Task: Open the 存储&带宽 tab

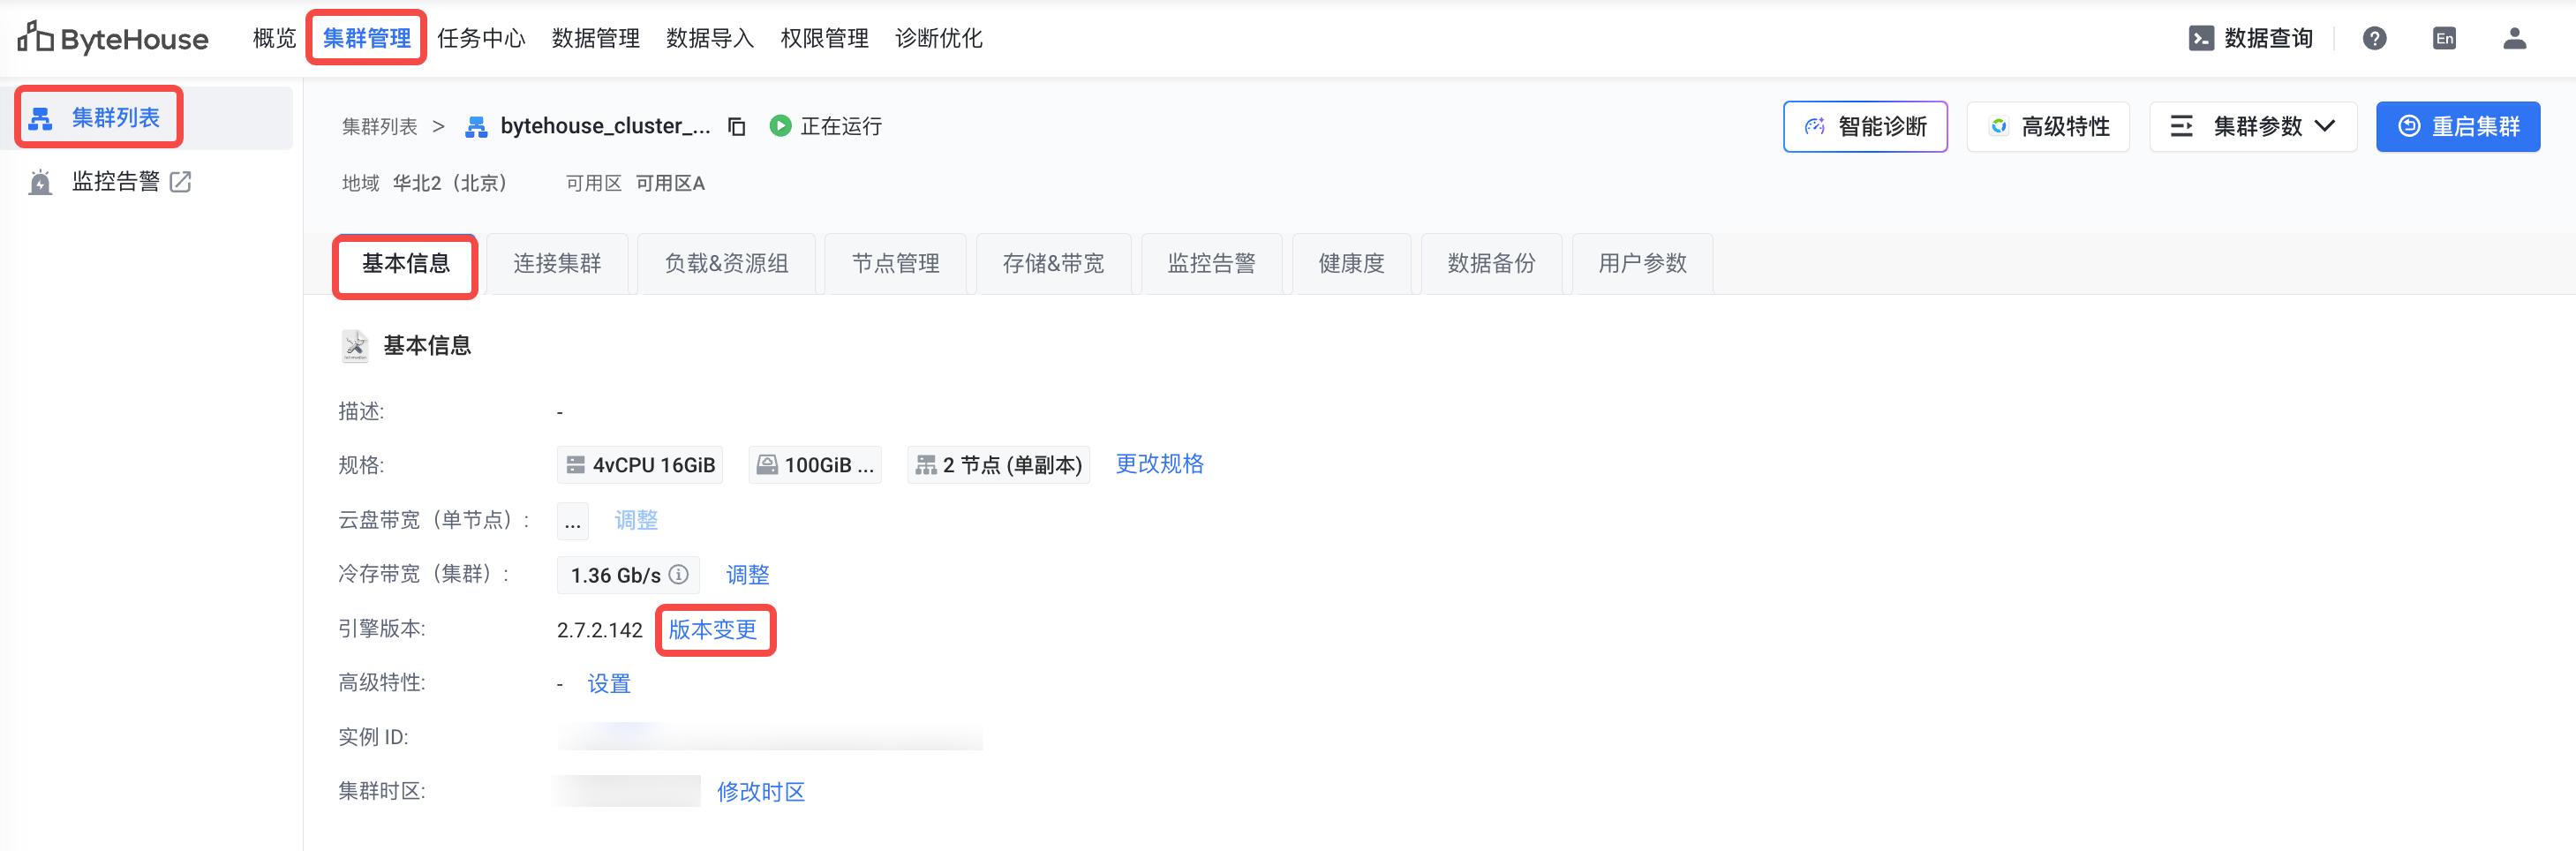Action: click(1053, 264)
